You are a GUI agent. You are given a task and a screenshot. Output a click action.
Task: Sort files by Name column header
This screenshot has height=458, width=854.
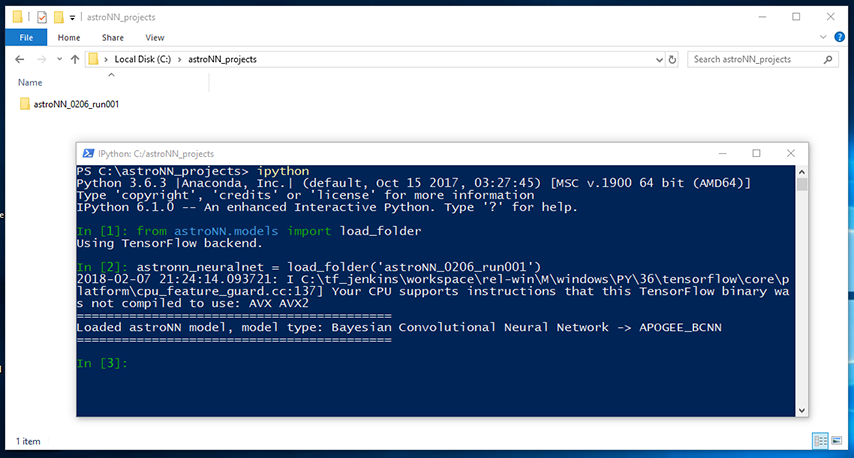coord(30,82)
